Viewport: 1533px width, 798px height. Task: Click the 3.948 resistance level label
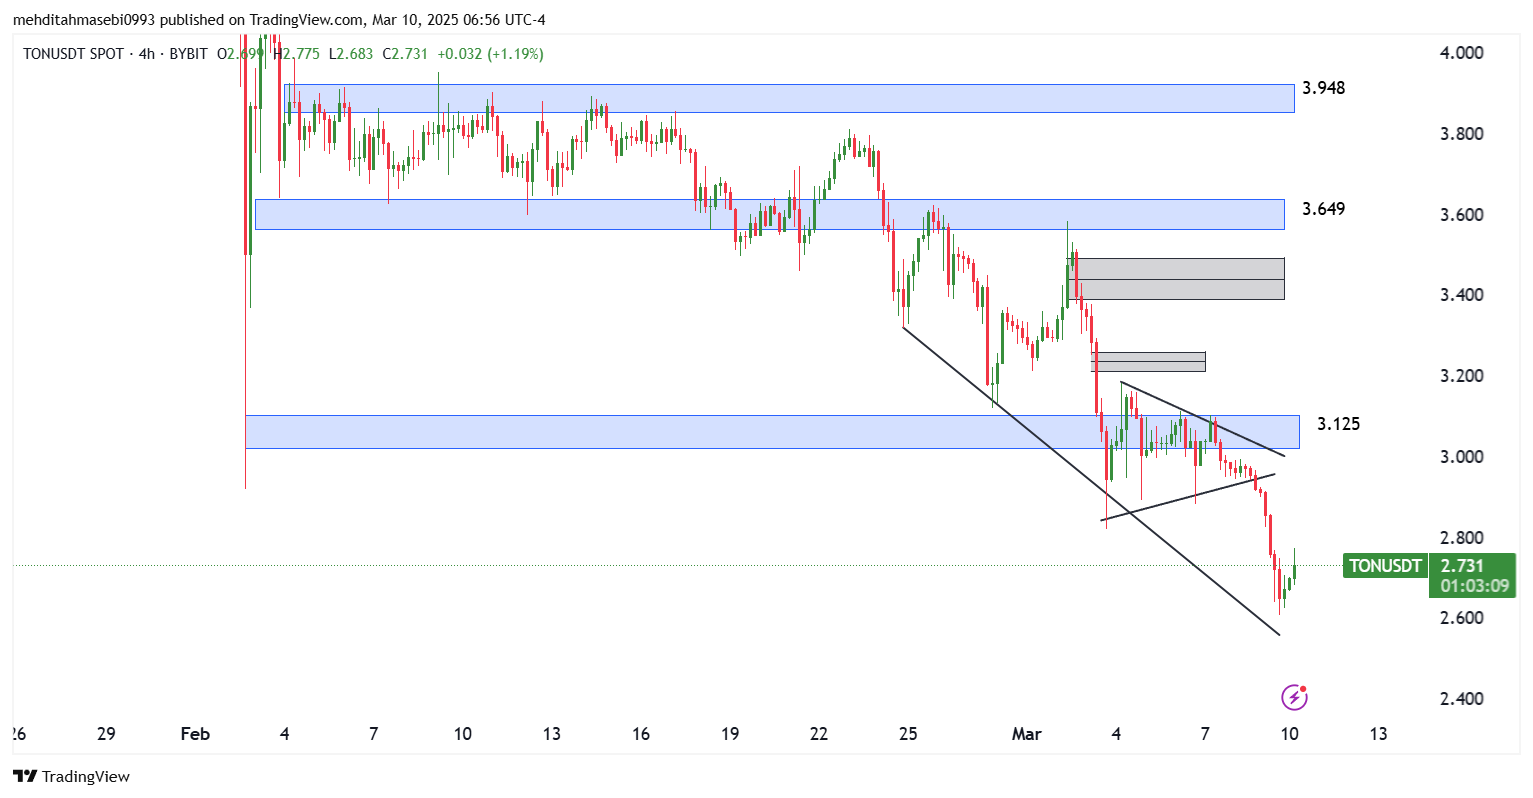tap(1323, 88)
